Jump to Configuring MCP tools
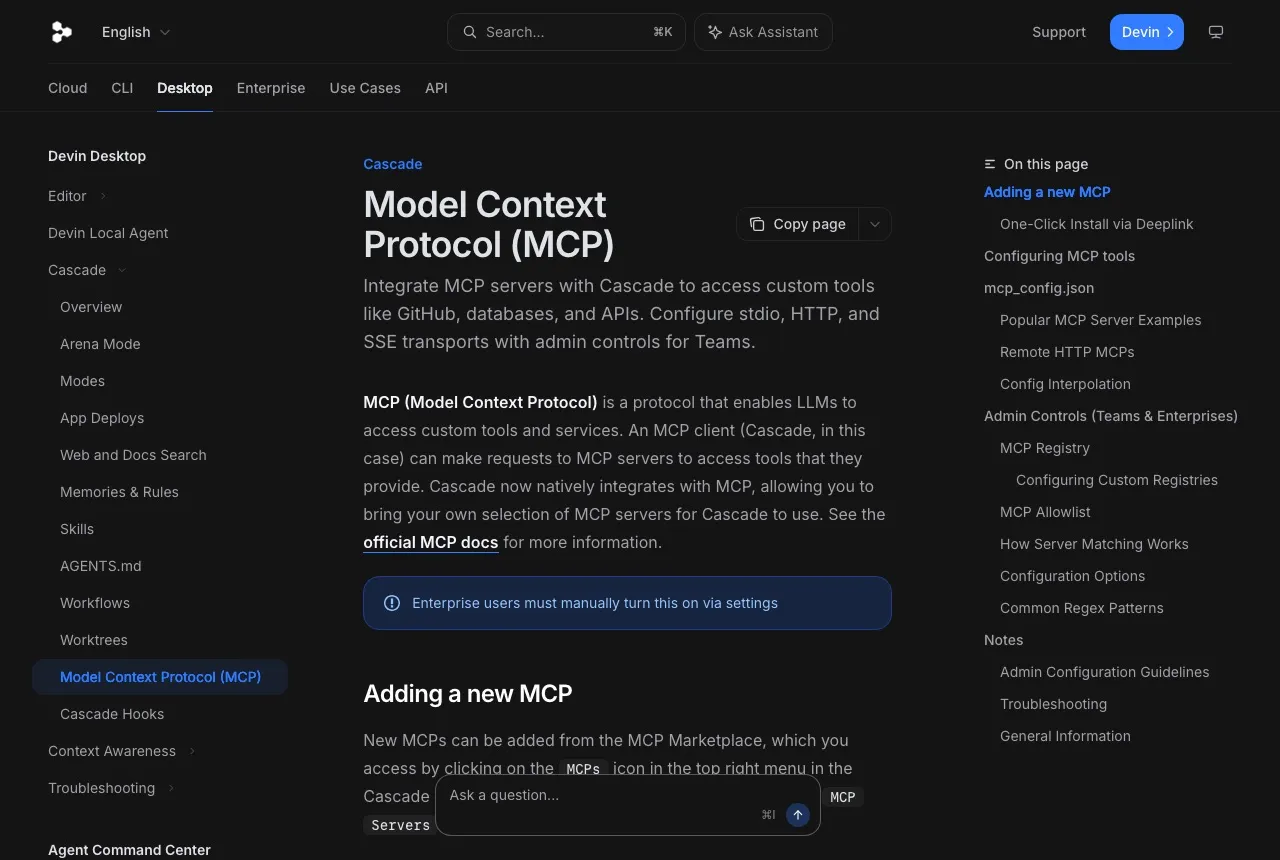Viewport: 1280px width, 860px height. pos(1059,256)
